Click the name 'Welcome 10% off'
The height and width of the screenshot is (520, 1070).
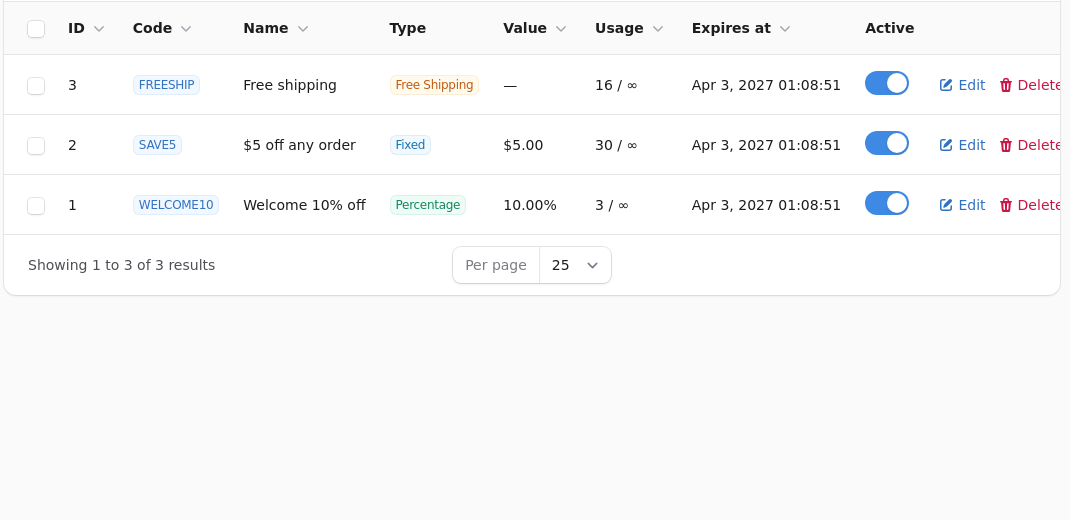tap(304, 205)
